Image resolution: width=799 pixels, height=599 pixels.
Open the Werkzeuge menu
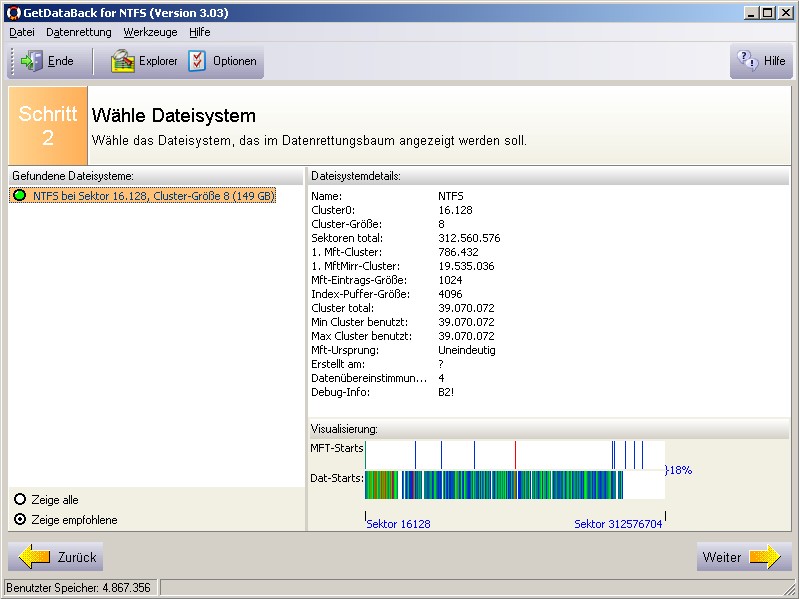coord(150,32)
